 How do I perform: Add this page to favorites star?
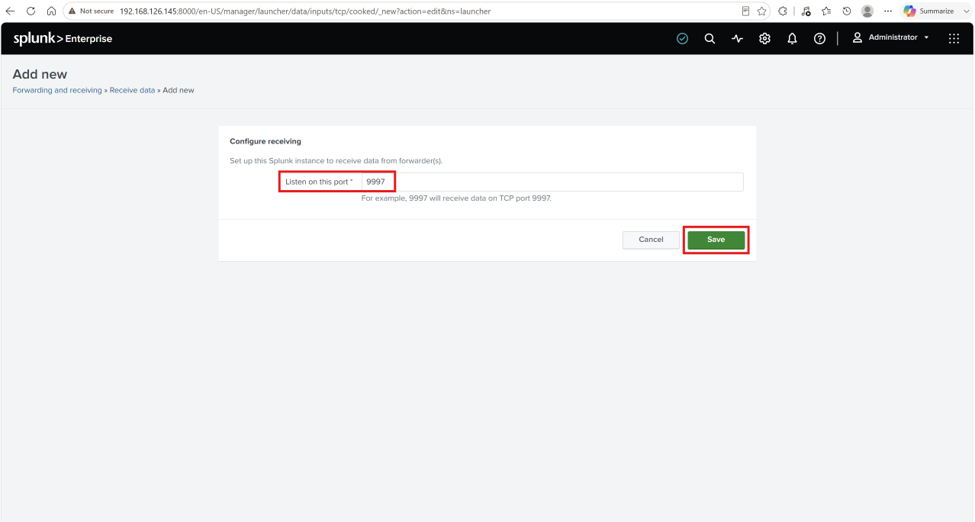click(x=762, y=11)
